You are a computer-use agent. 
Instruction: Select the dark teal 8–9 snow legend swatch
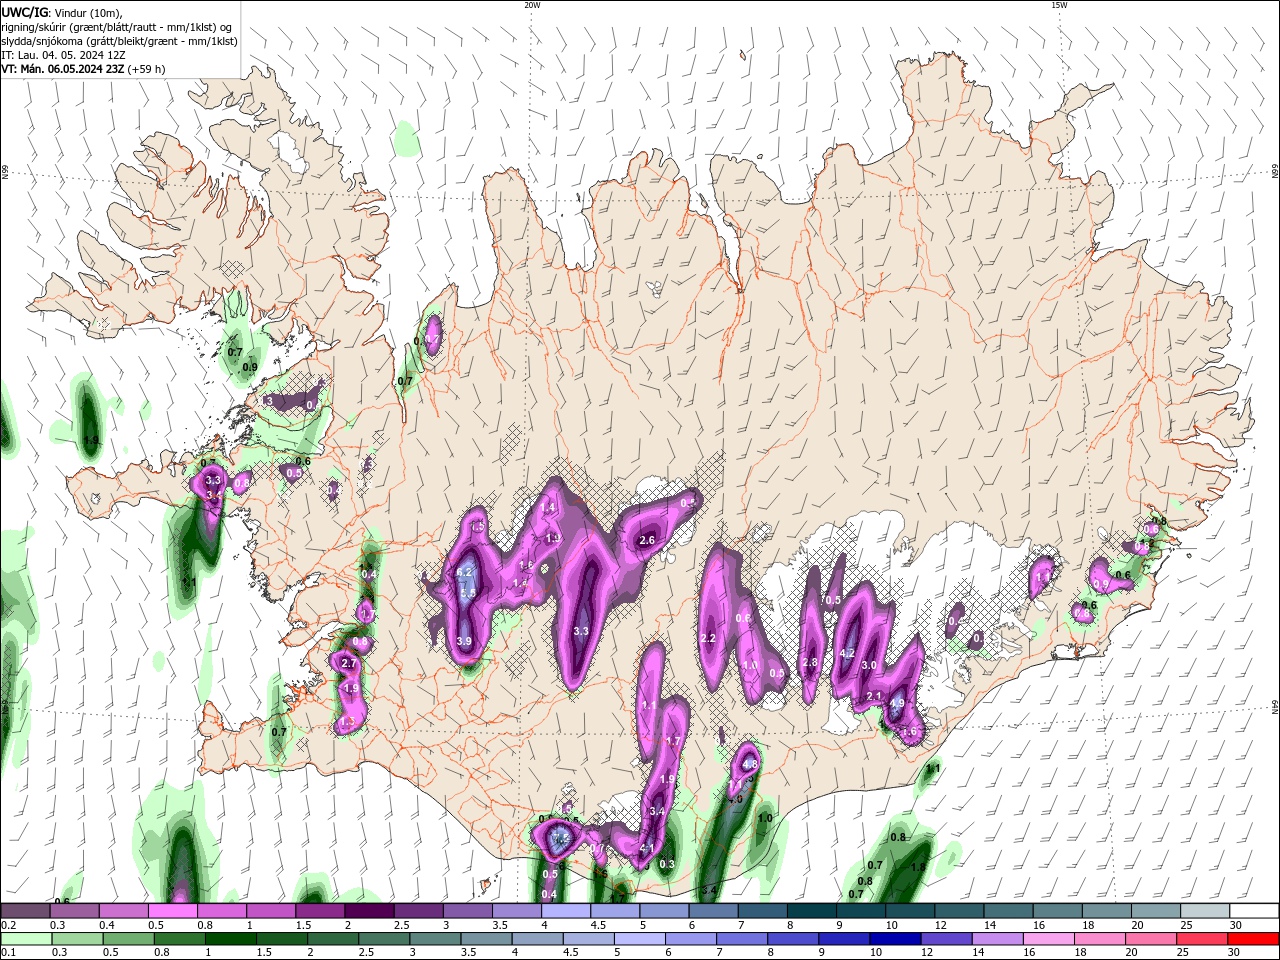[x=812, y=911]
